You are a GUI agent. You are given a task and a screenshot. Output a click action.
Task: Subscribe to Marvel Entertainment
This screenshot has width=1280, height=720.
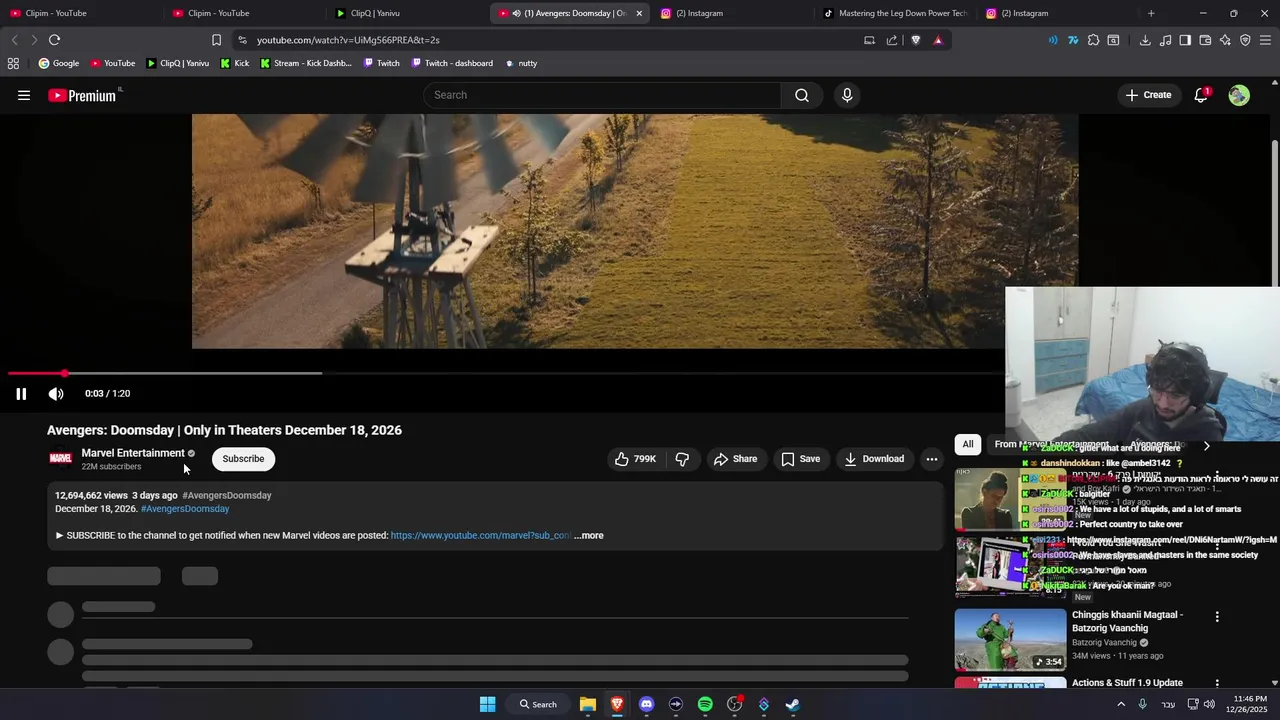tap(243, 459)
